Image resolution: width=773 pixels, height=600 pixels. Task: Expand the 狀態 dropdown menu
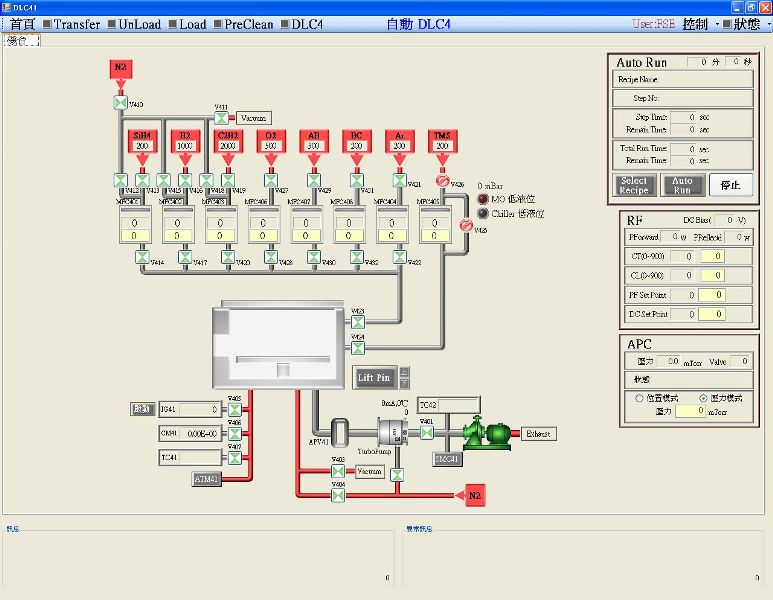click(751, 24)
